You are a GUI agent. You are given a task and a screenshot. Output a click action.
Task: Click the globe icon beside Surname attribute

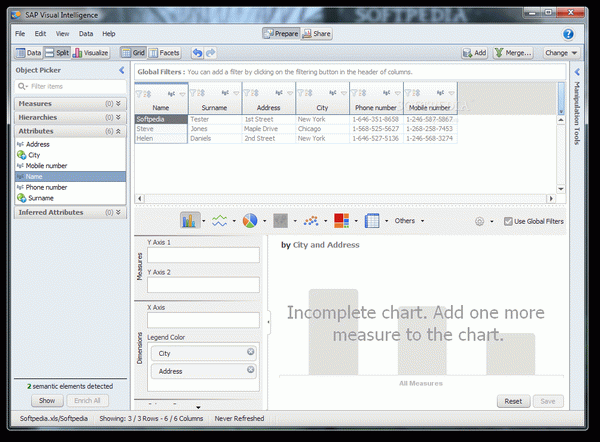[x=22, y=198]
